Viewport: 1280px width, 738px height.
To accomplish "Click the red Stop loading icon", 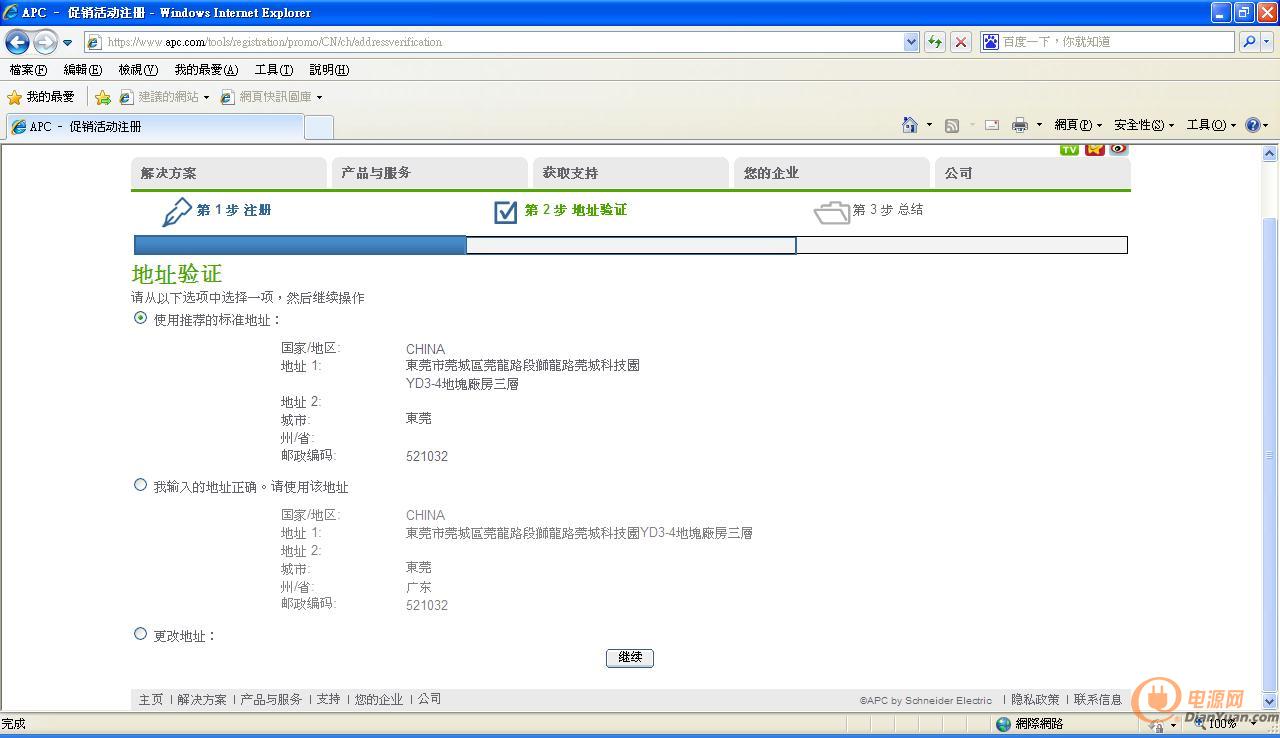I will (x=961, y=42).
